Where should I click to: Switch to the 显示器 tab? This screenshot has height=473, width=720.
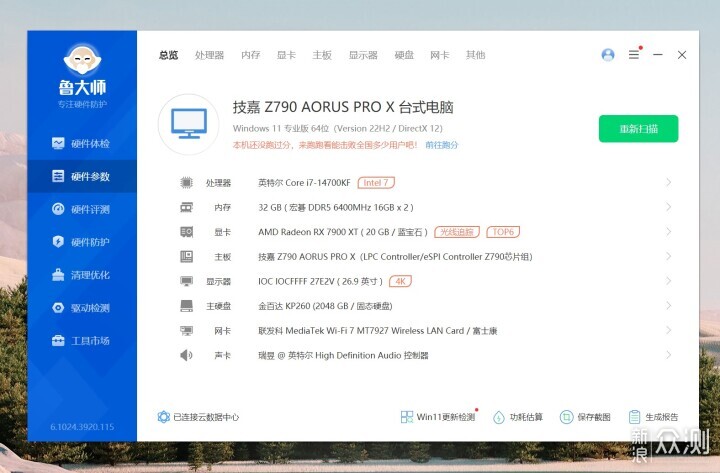363,55
